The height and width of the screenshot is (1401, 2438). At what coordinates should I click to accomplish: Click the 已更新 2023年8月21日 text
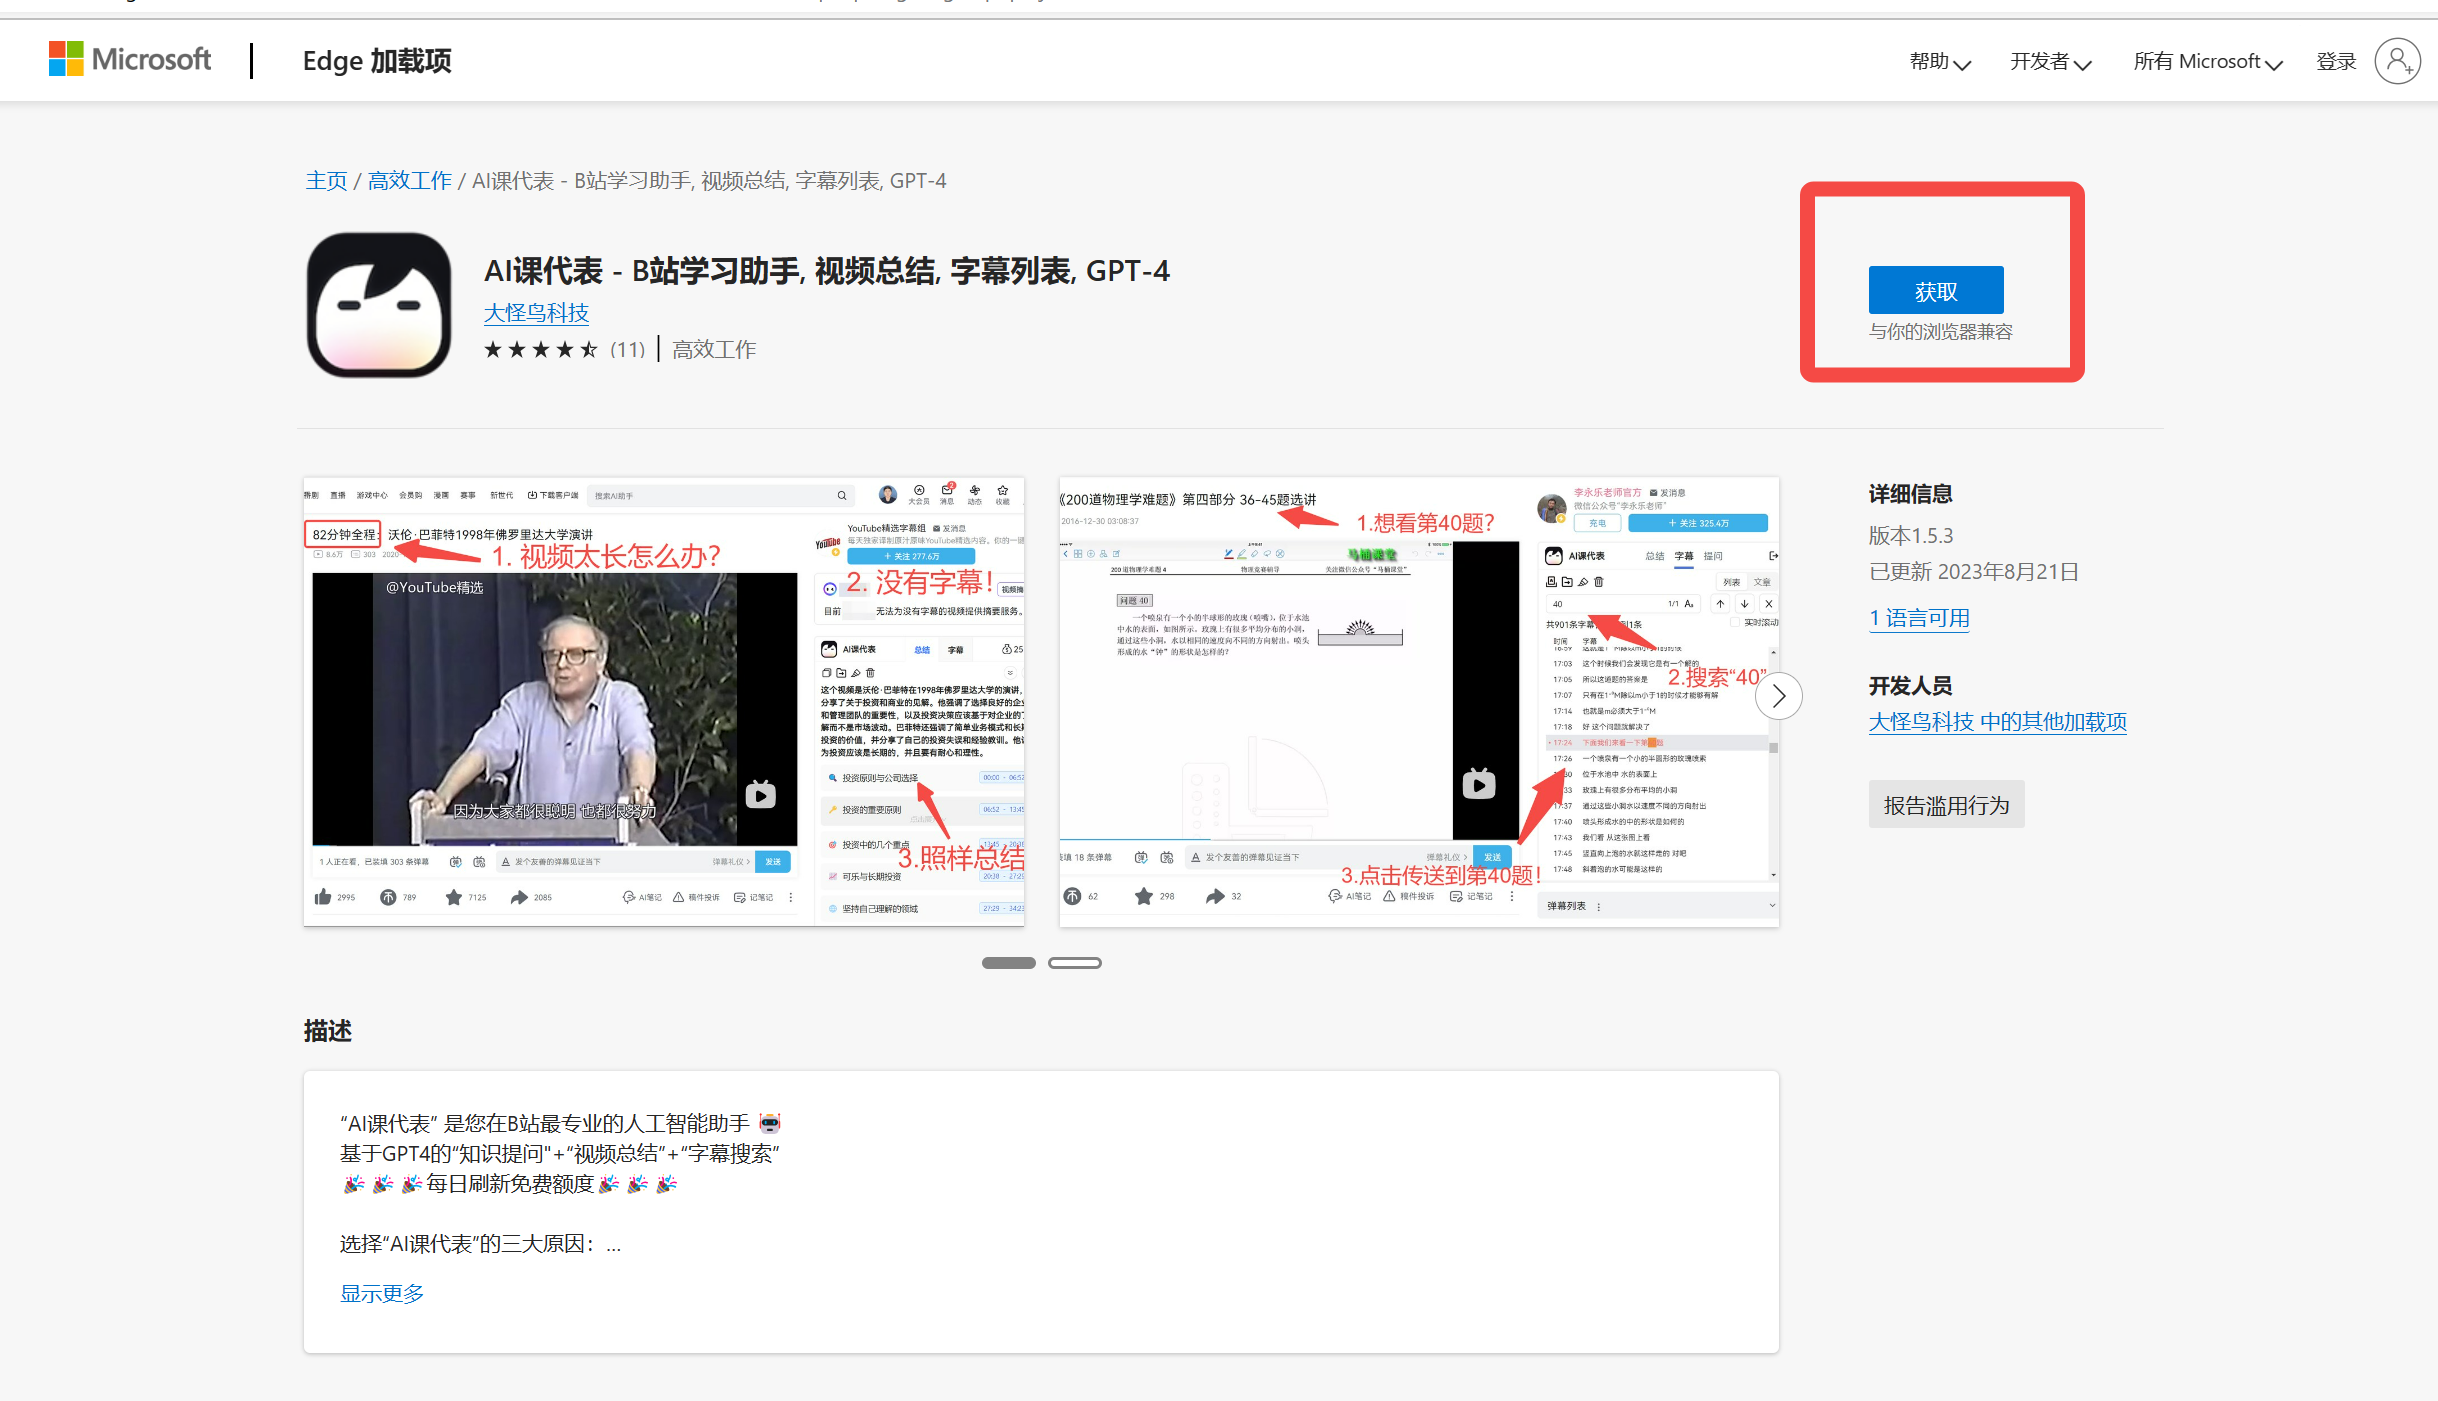[x=1974, y=572]
